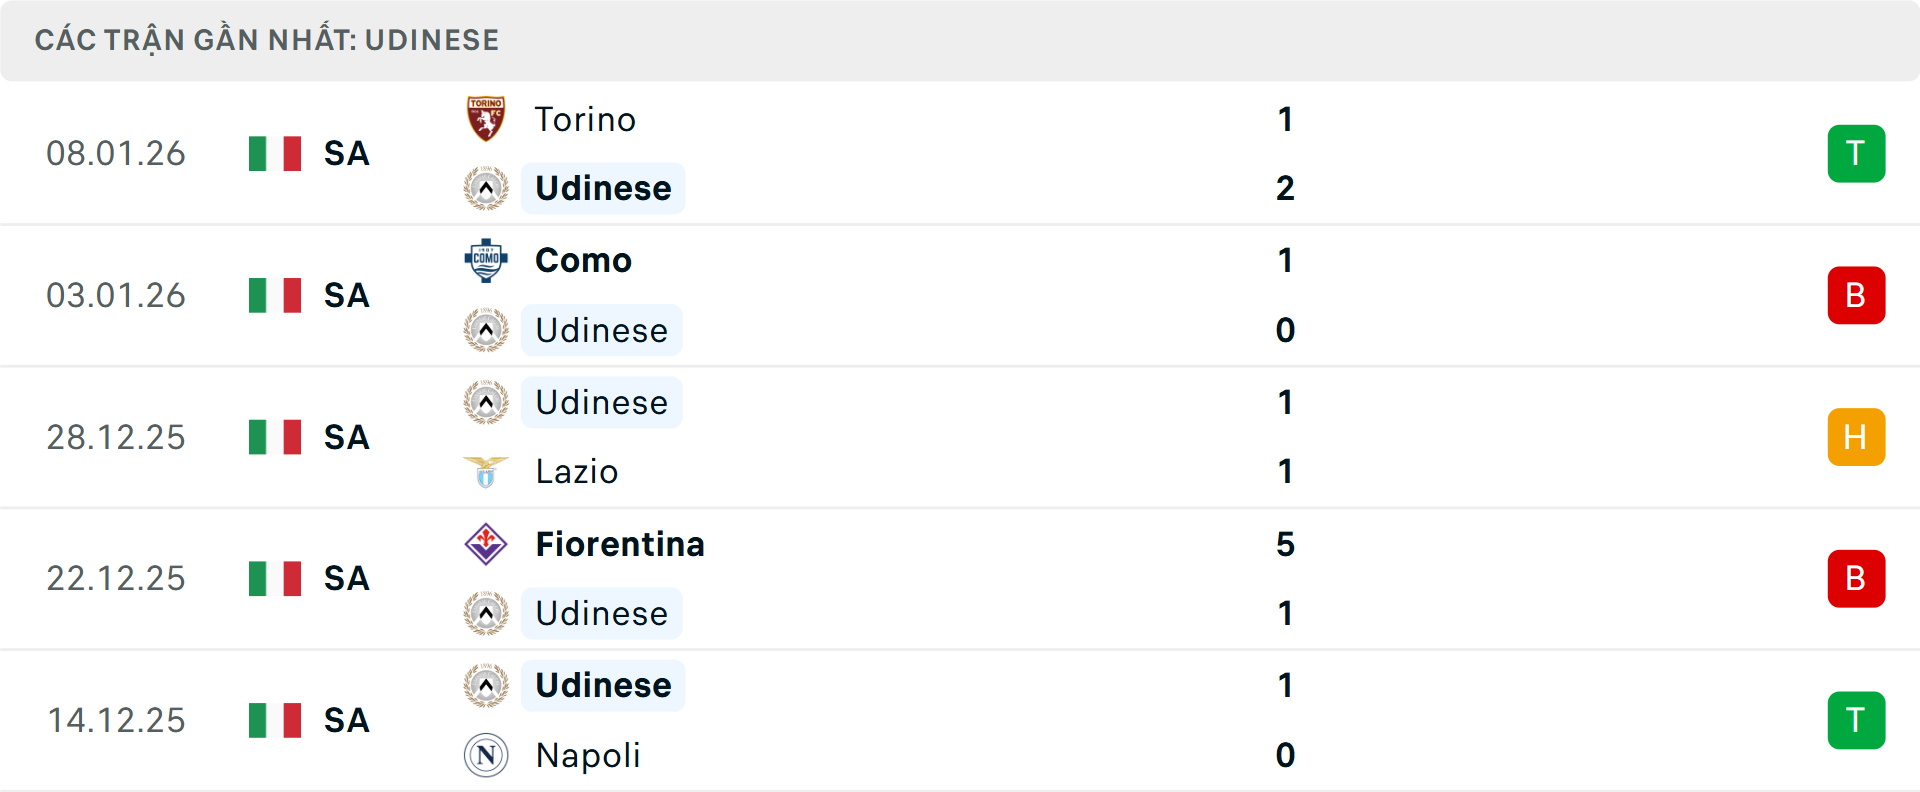1920x792 pixels.
Task: Click the green T badge for Torino match
Action: pos(1856,153)
